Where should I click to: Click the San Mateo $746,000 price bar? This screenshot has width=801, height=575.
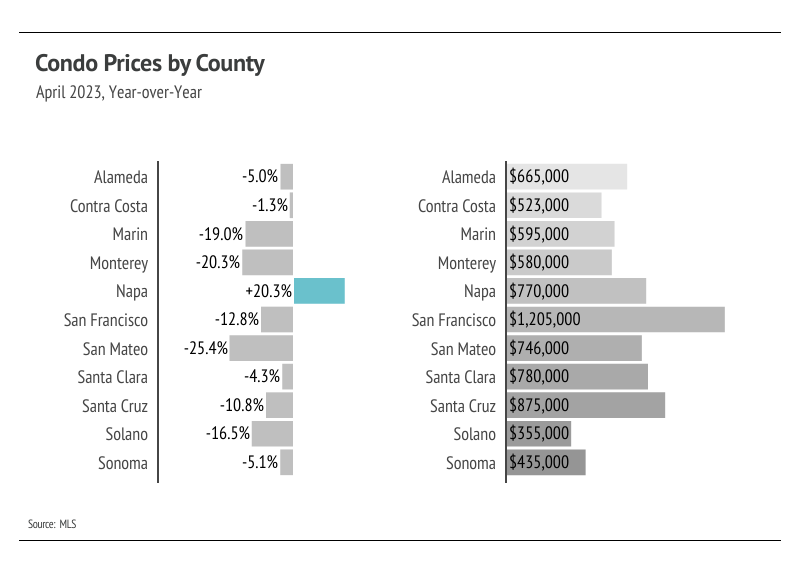click(574, 348)
